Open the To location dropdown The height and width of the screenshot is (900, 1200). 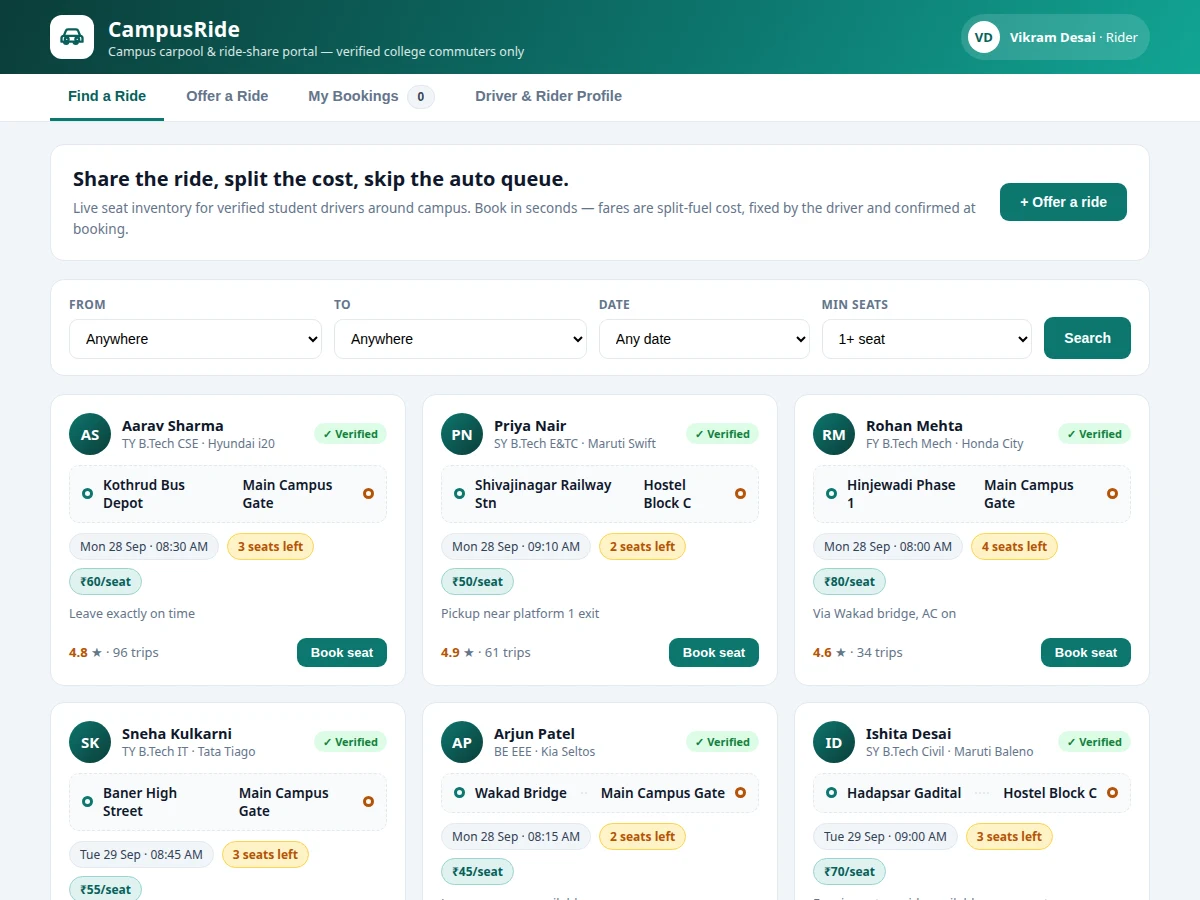tap(460, 339)
